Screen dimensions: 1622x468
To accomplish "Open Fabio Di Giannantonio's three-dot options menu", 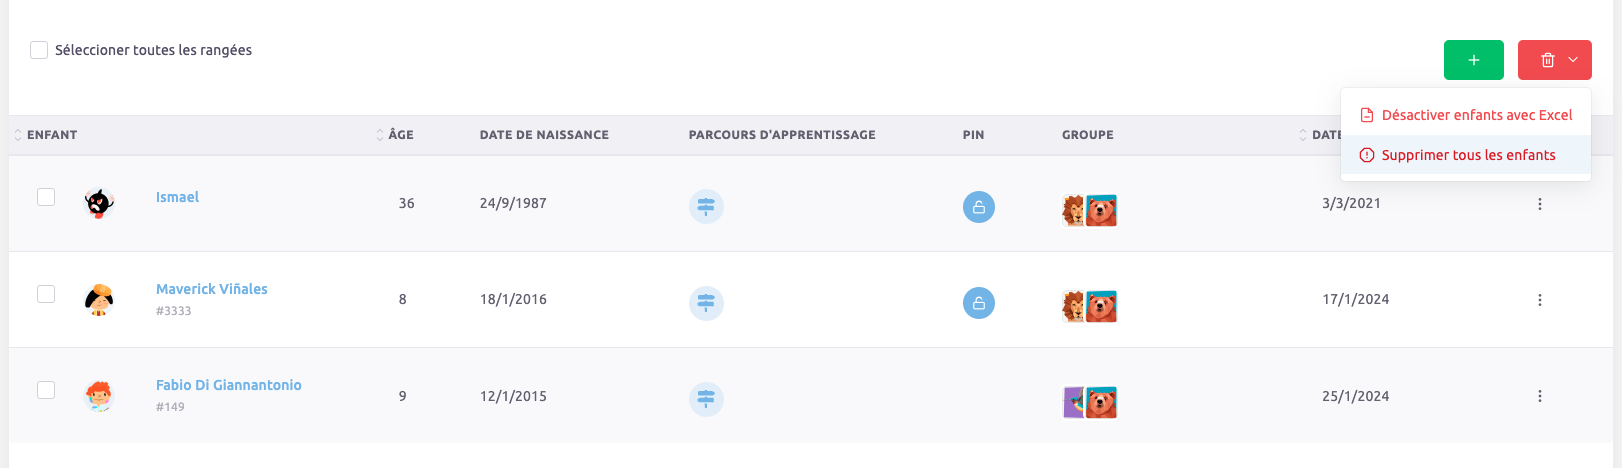I will [1539, 396].
